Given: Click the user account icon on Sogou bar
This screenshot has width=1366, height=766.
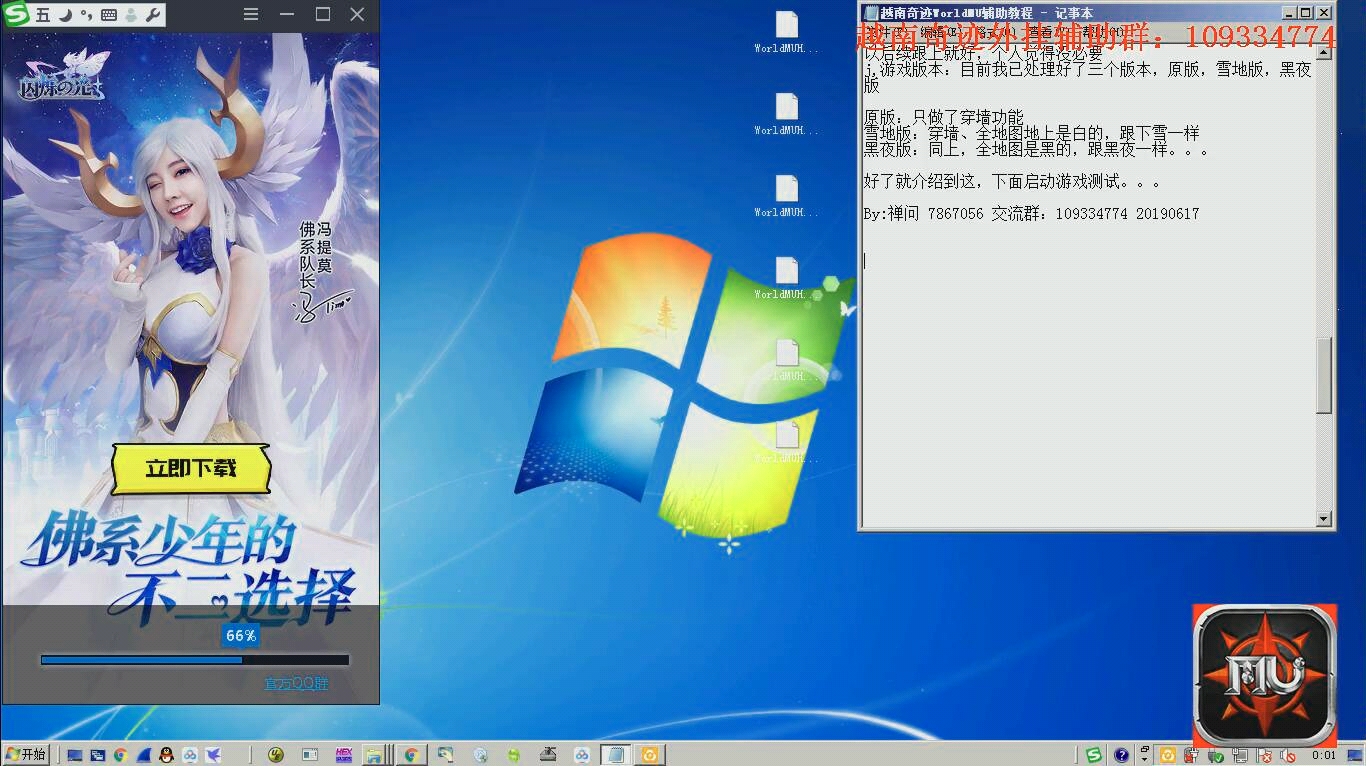Looking at the screenshot, I should tap(131, 15).
